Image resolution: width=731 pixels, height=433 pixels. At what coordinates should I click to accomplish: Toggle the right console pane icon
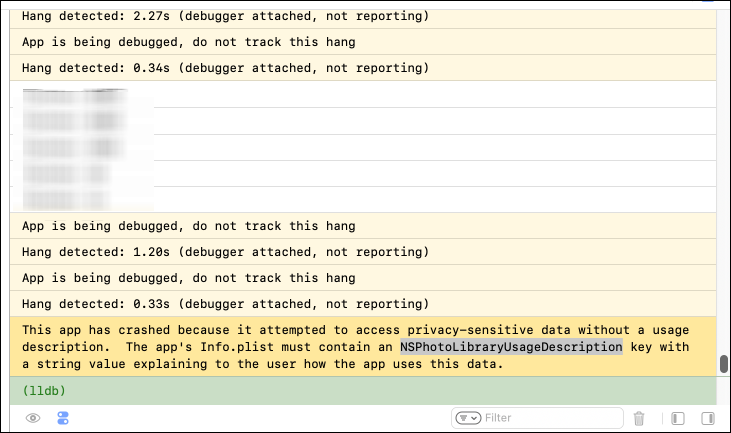(708, 418)
